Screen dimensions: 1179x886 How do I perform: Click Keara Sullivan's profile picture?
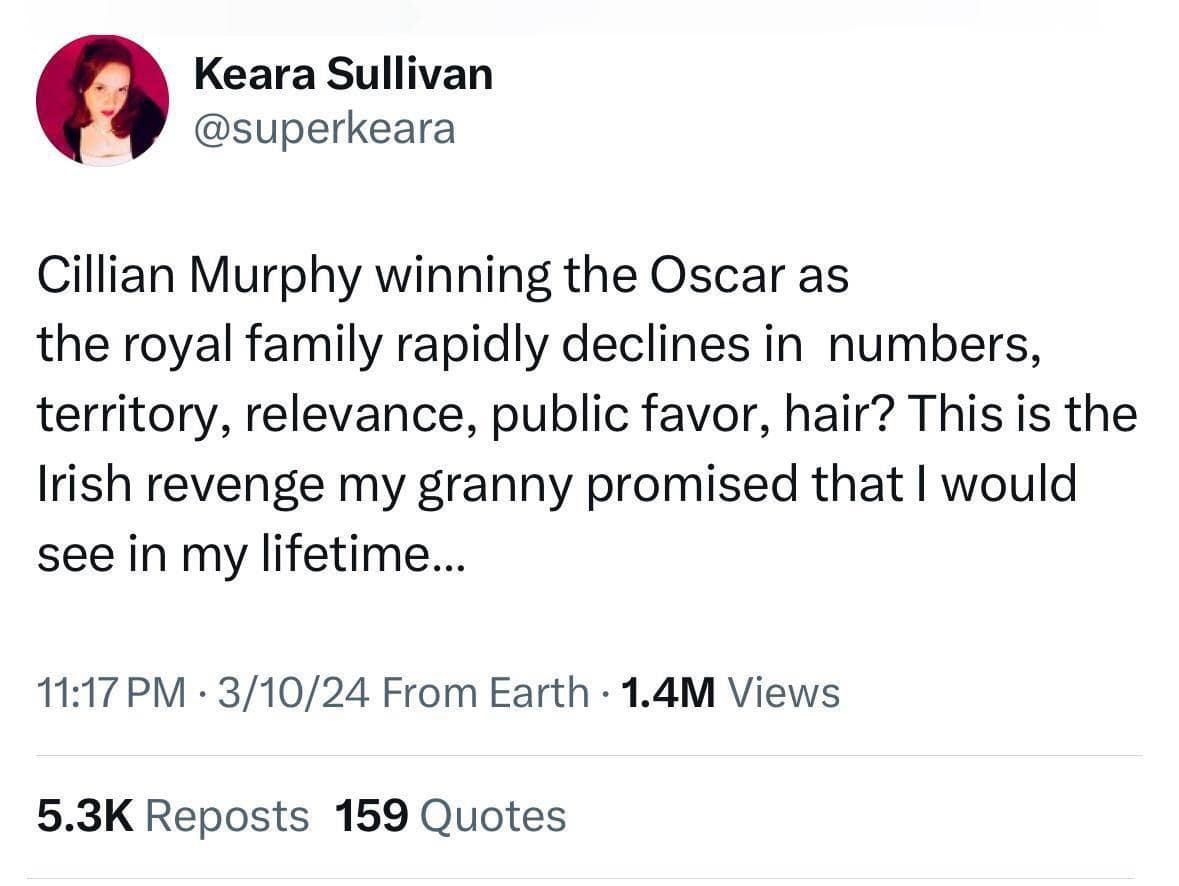pos(102,100)
